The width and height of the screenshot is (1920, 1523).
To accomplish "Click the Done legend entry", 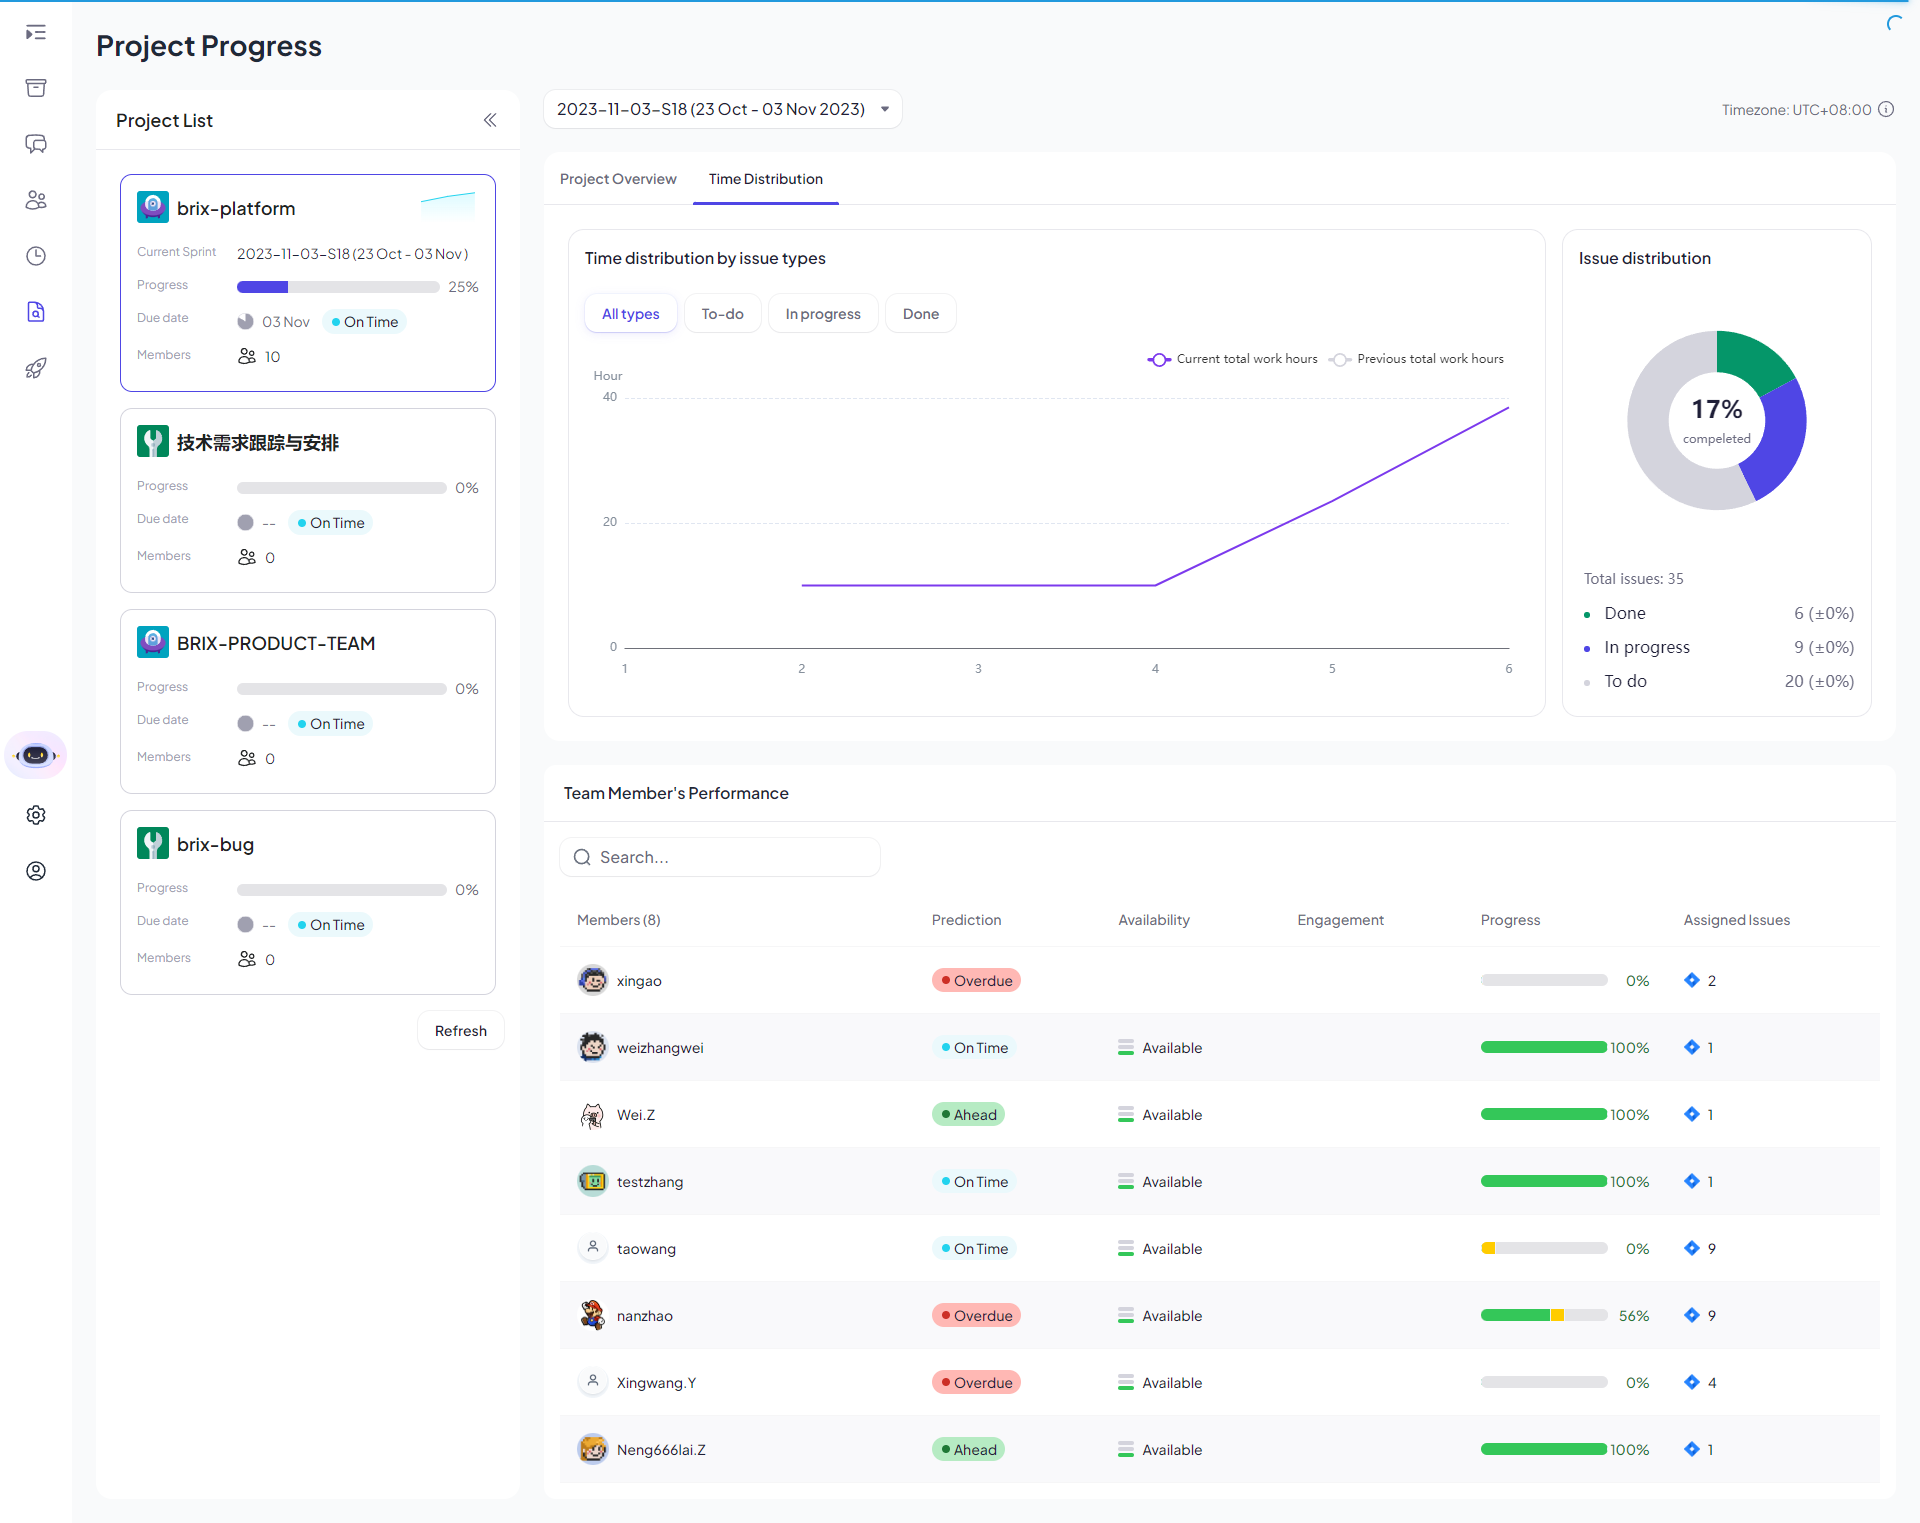I will pyautogui.click(x=1719, y=613).
